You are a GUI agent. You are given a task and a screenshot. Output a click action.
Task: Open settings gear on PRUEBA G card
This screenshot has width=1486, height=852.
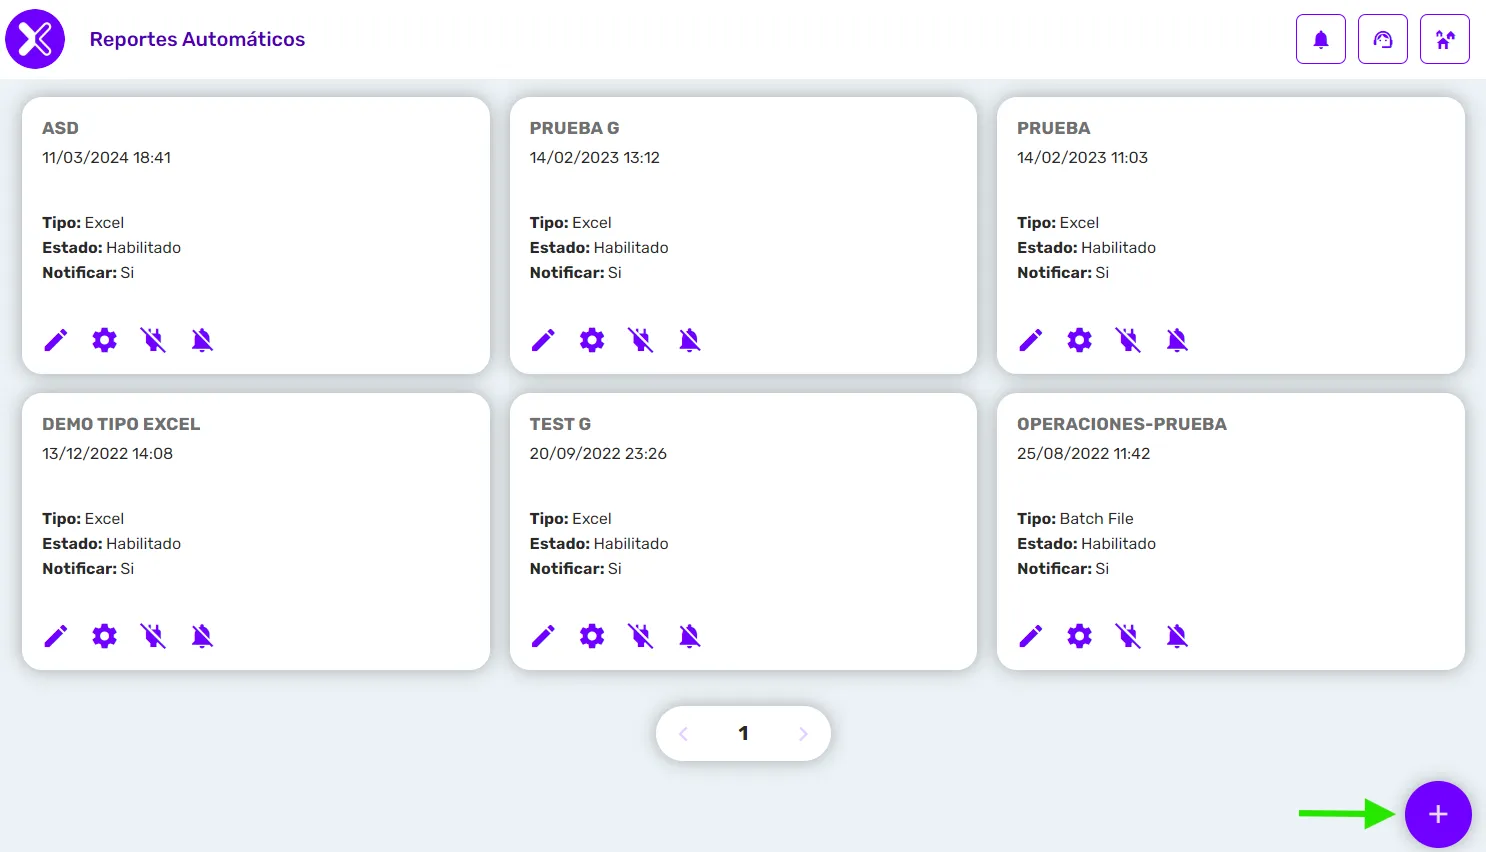coord(592,340)
